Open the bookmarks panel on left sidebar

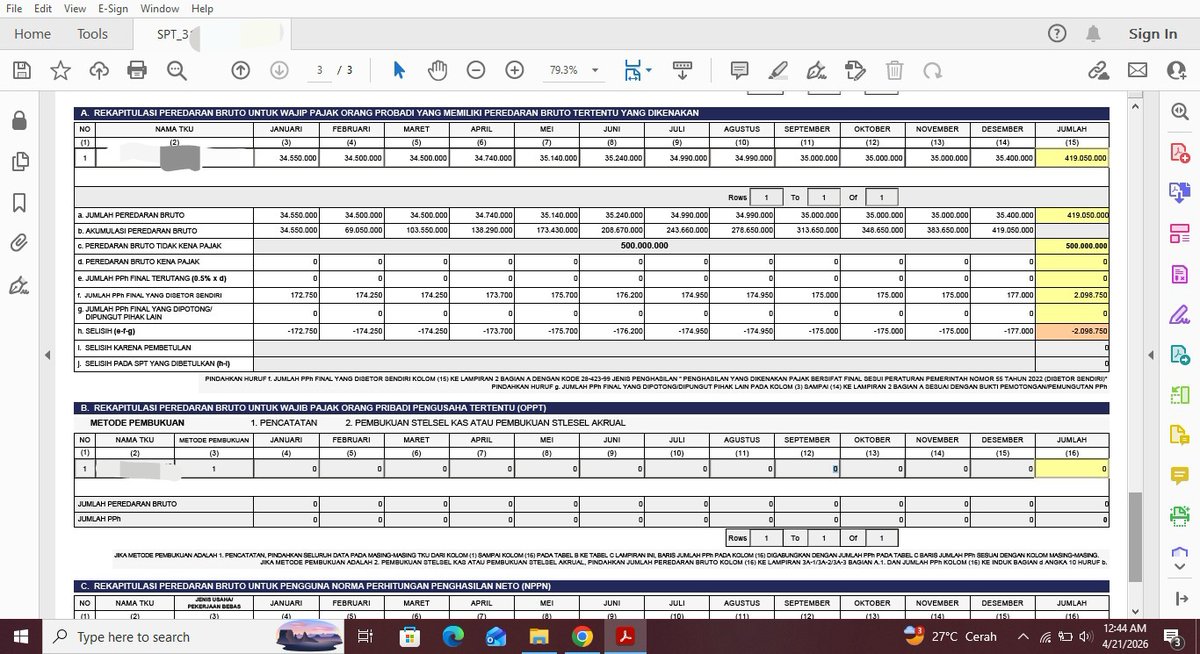tap(18, 202)
